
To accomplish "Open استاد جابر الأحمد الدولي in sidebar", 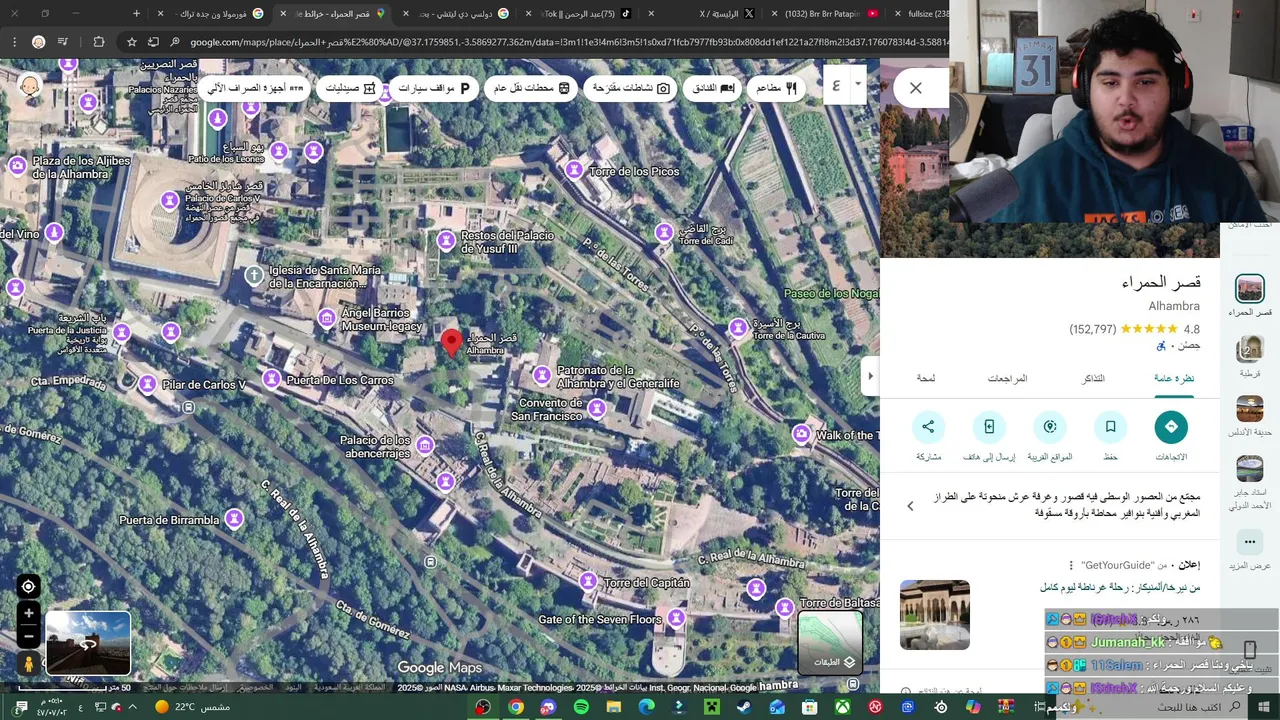I will pos(1250,483).
